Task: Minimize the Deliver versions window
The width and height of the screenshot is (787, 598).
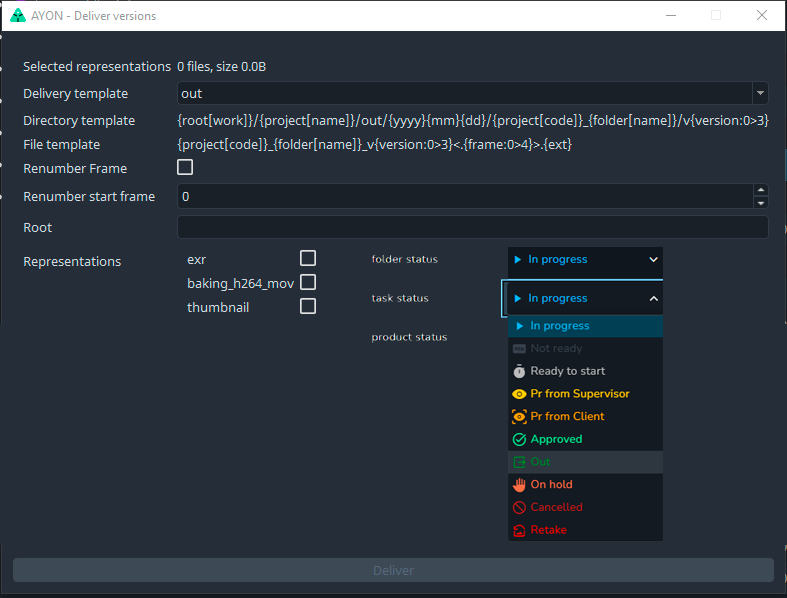Action: [x=671, y=16]
